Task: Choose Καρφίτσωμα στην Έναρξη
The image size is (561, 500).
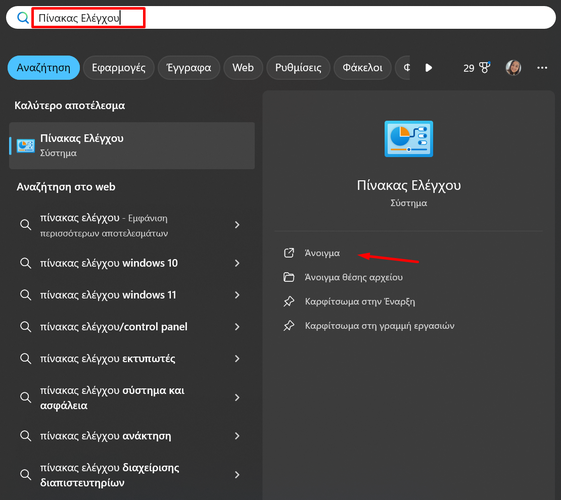Action: pyautogui.click(x=360, y=302)
